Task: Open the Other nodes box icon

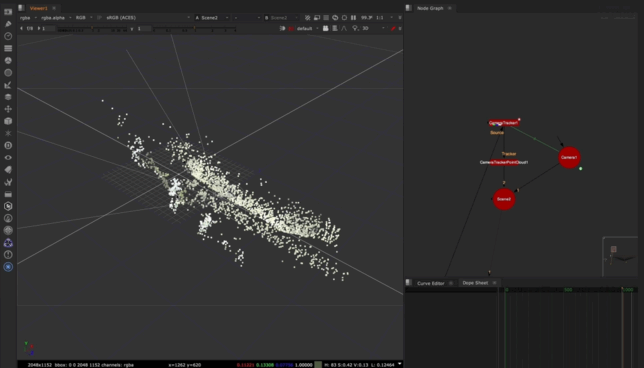Action: point(8,194)
